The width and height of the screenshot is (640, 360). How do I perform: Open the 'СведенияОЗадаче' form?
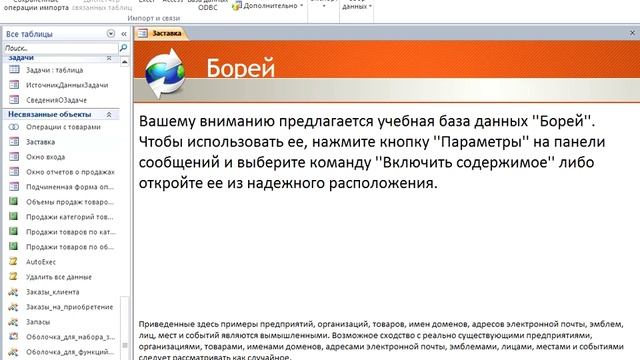coord(56,100)
